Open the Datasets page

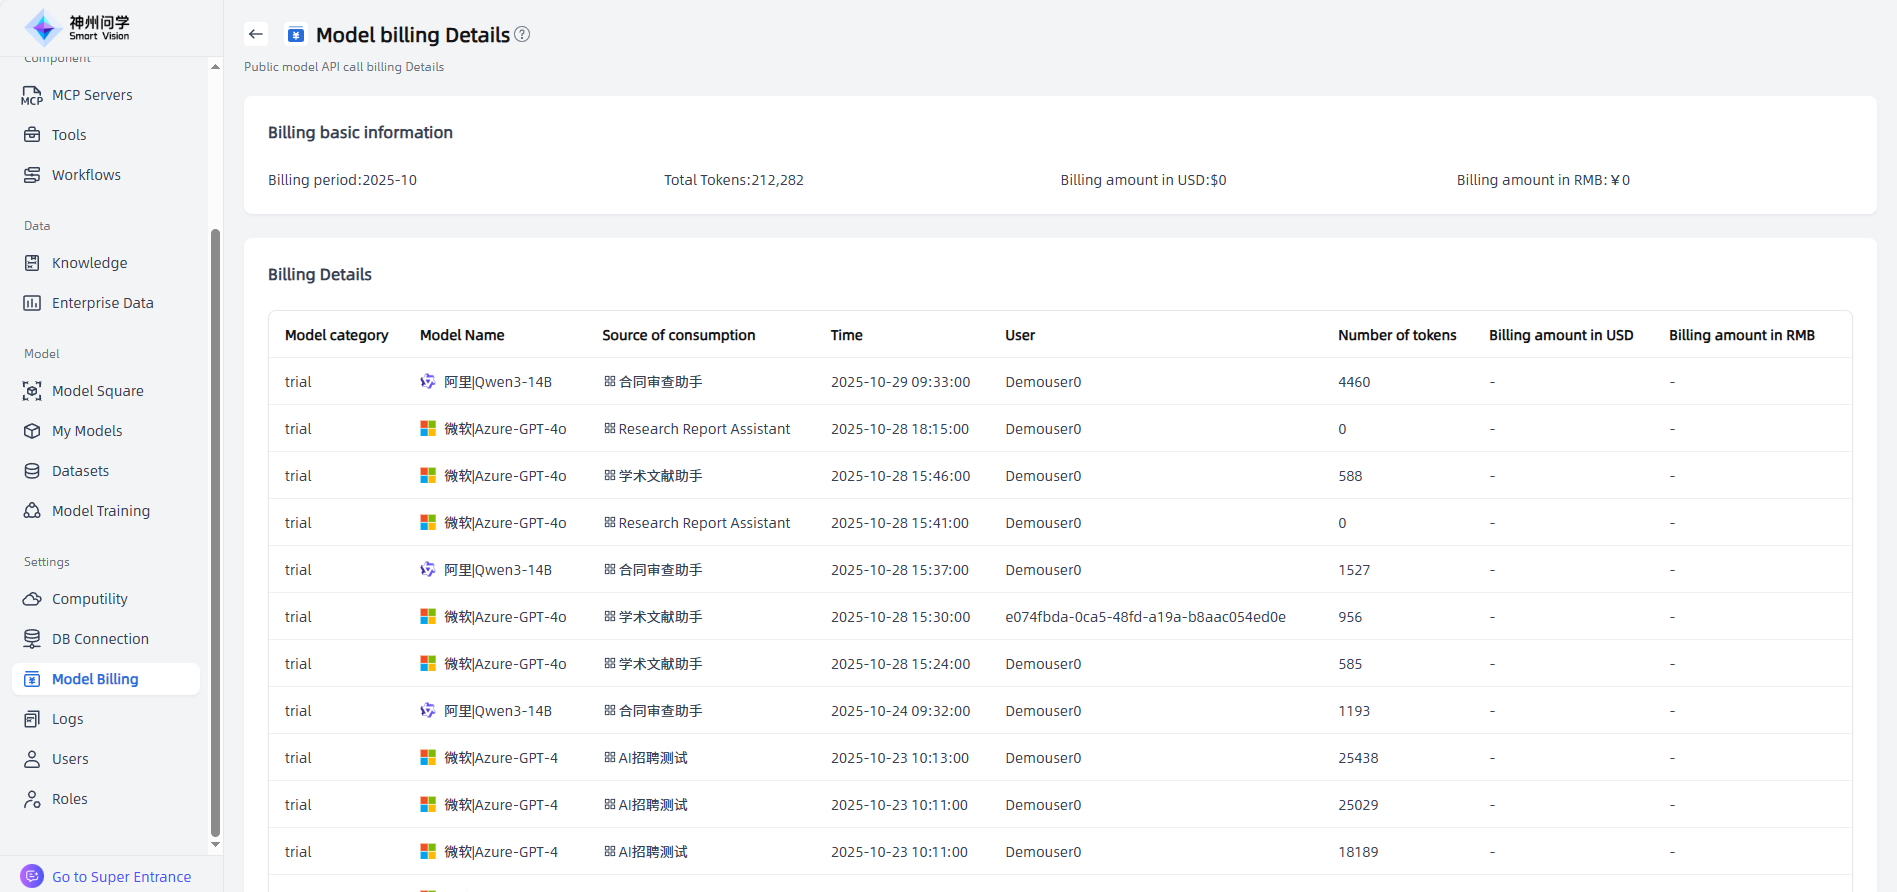click(80, 471)
